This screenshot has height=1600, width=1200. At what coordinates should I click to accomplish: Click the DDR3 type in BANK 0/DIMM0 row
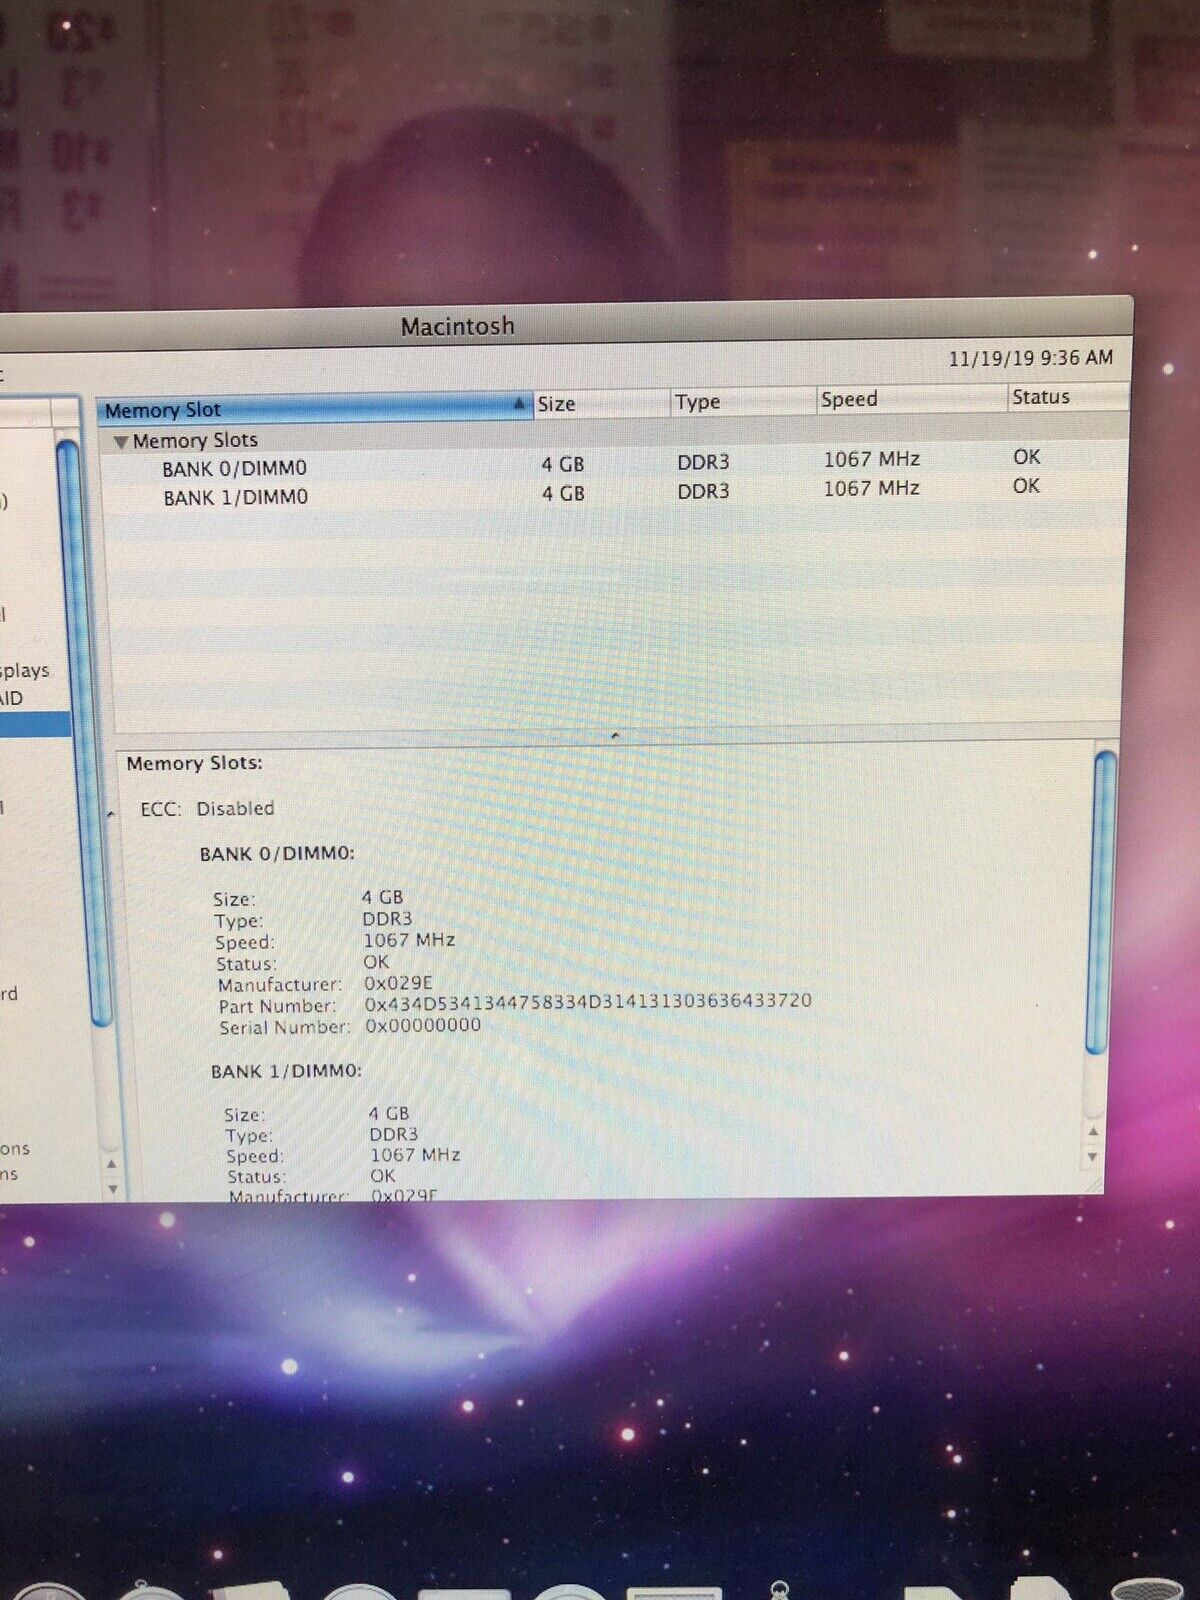(703, 463)
